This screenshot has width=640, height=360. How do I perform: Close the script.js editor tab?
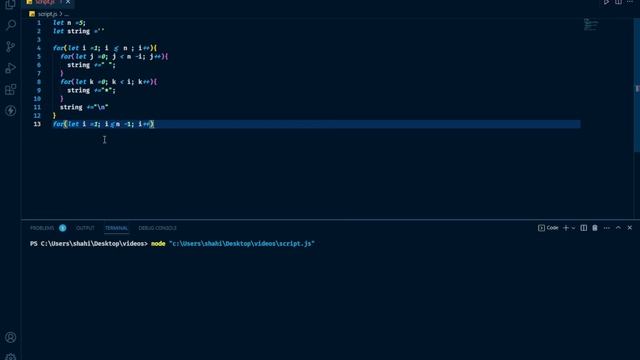(x=68, y=2)
